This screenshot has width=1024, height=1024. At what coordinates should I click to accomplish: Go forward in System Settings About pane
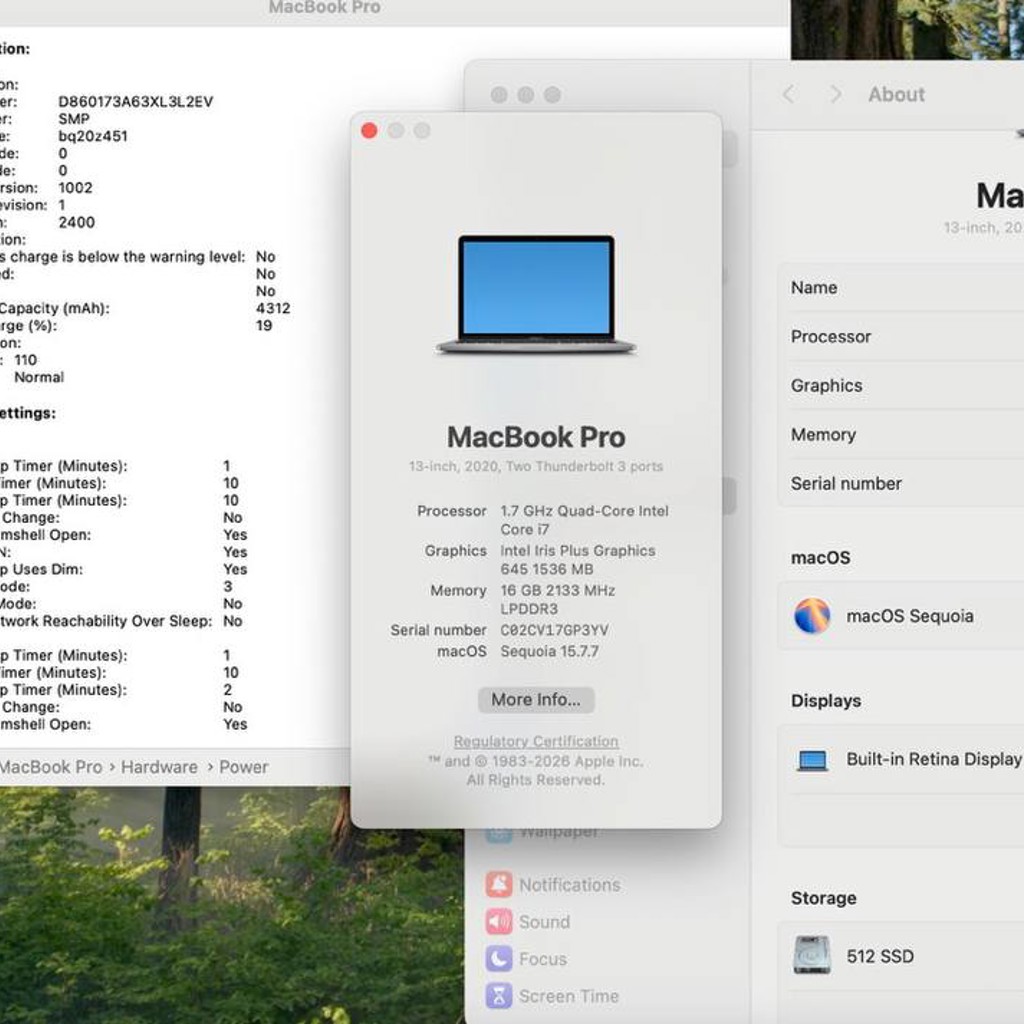tap(835, 95)
